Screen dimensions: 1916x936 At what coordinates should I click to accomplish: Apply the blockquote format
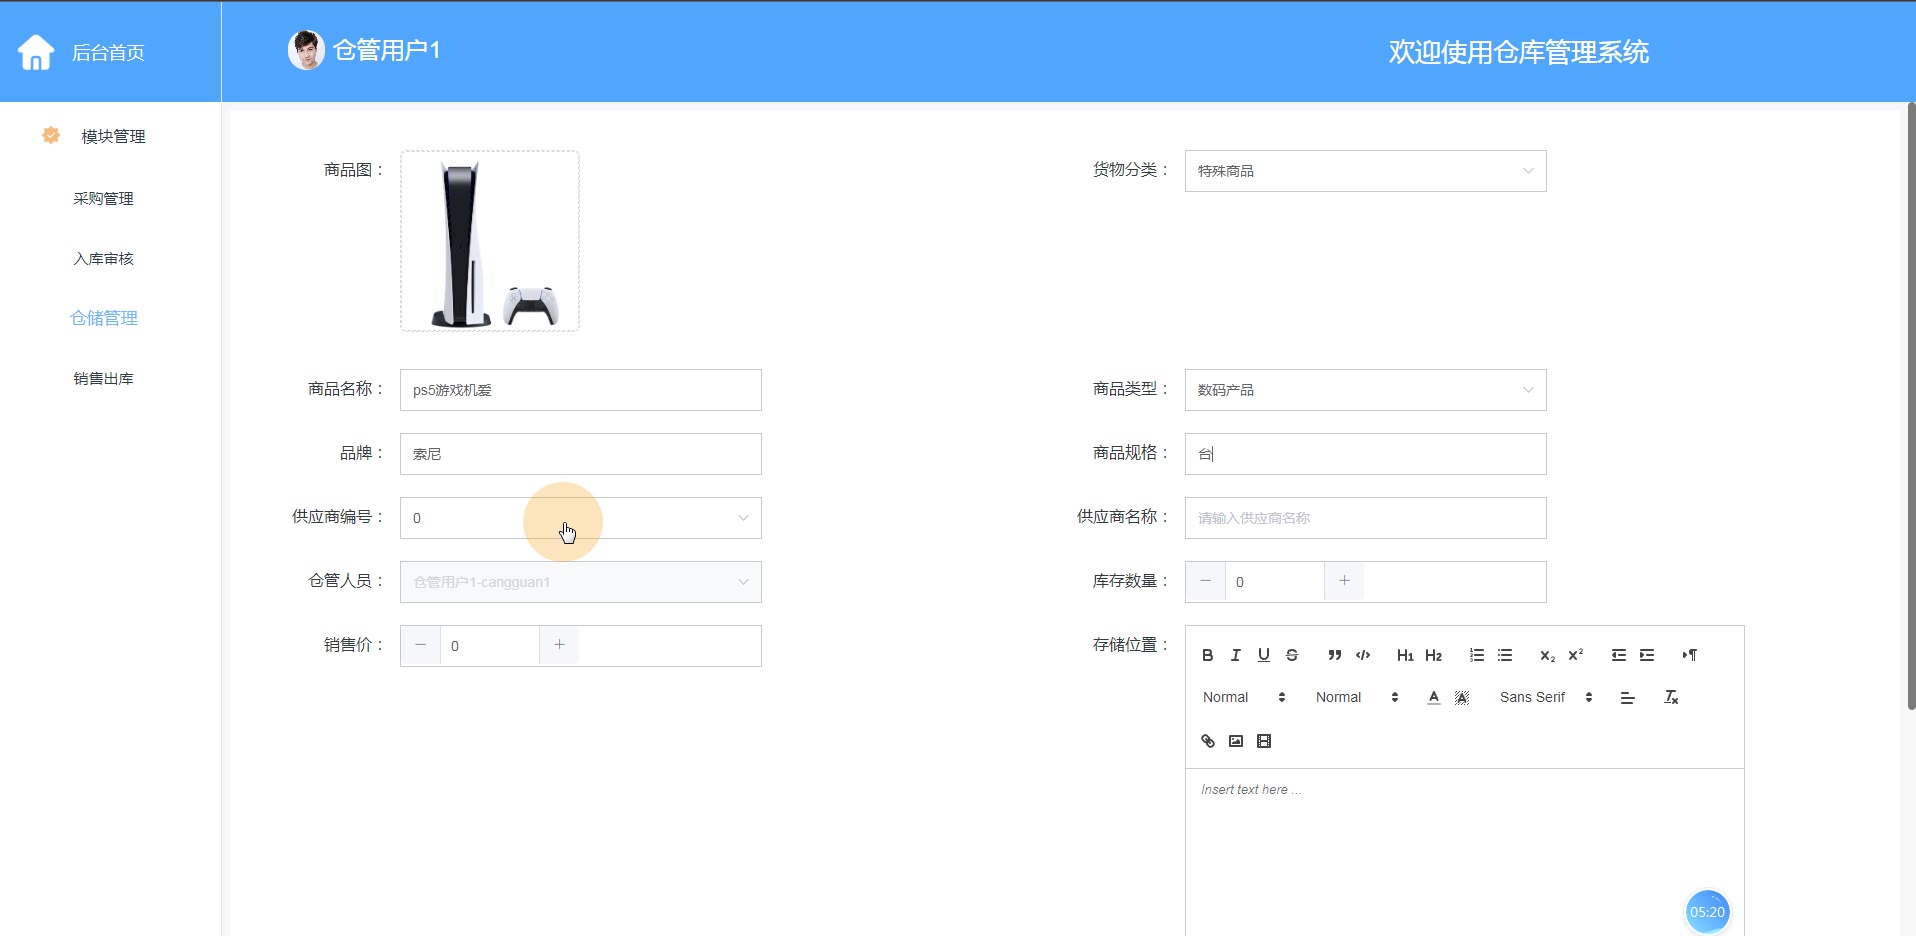coord(1334,655)
